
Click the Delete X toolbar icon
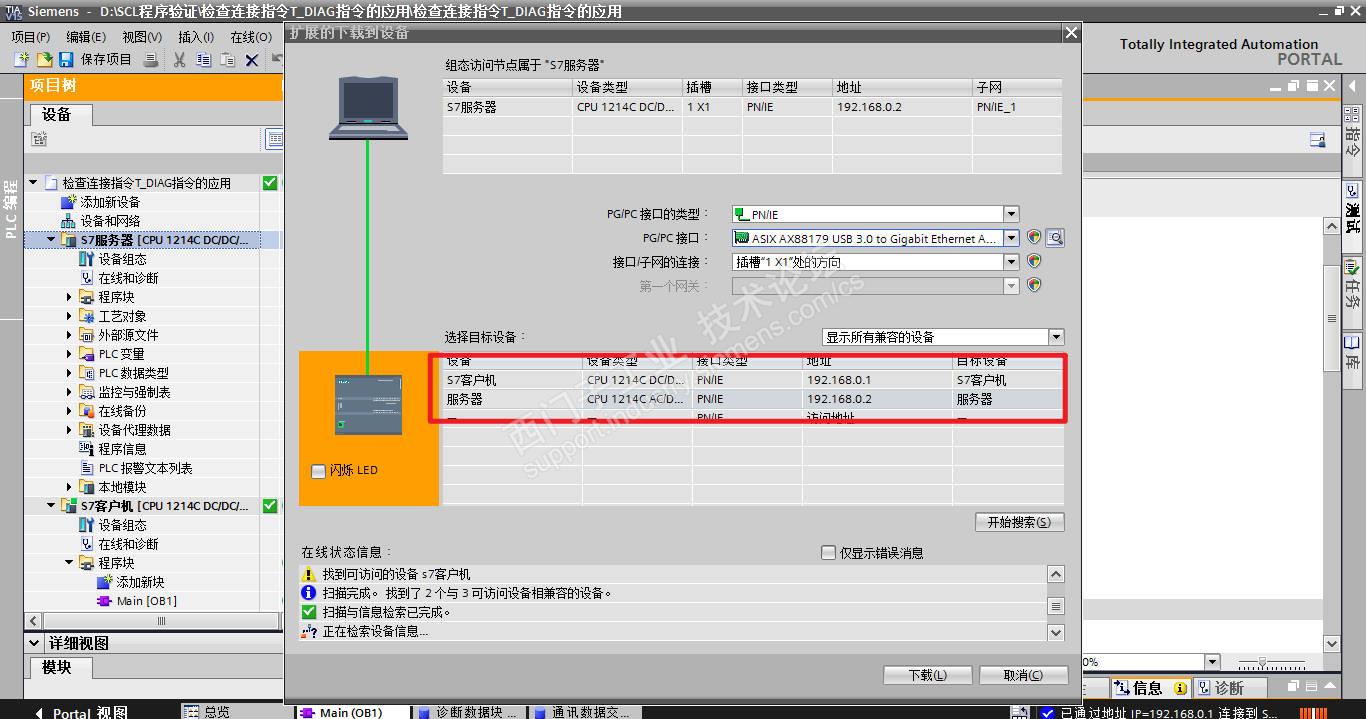(251, 60)
